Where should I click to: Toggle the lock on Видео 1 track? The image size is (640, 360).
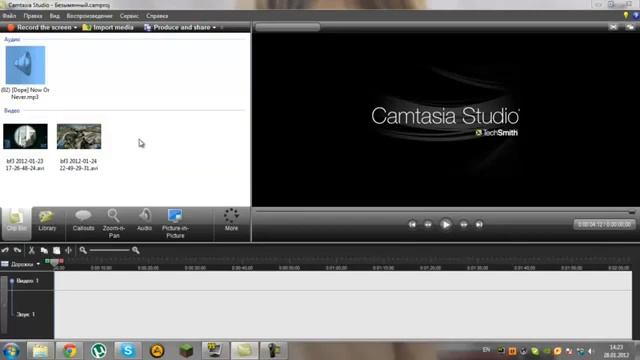coord(12,281)
